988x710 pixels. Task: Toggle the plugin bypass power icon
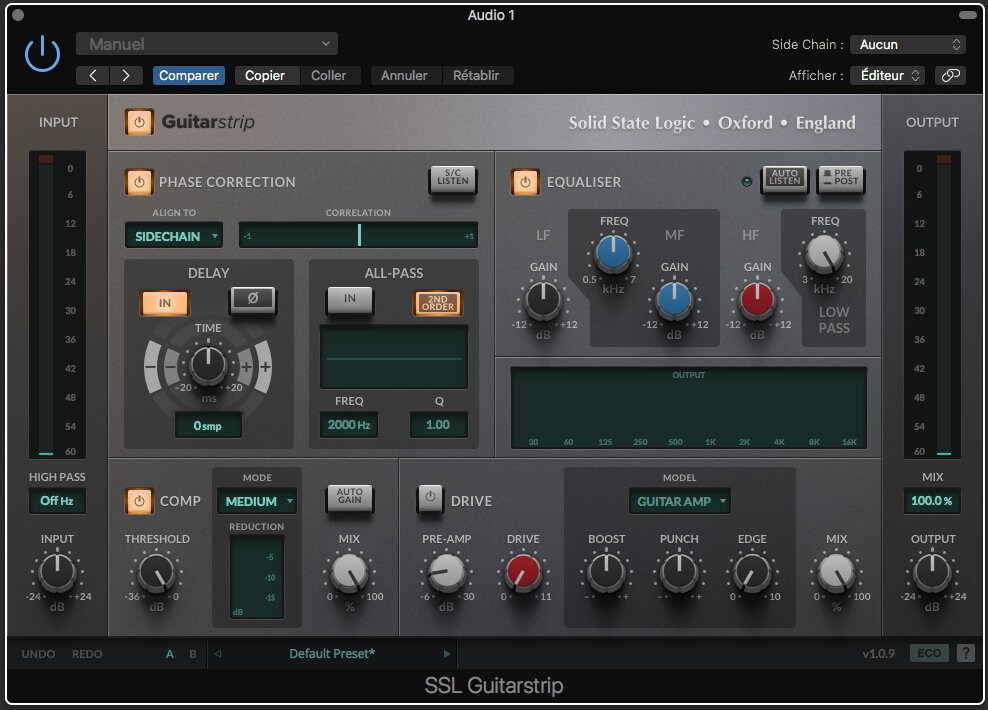pos(42,54)
